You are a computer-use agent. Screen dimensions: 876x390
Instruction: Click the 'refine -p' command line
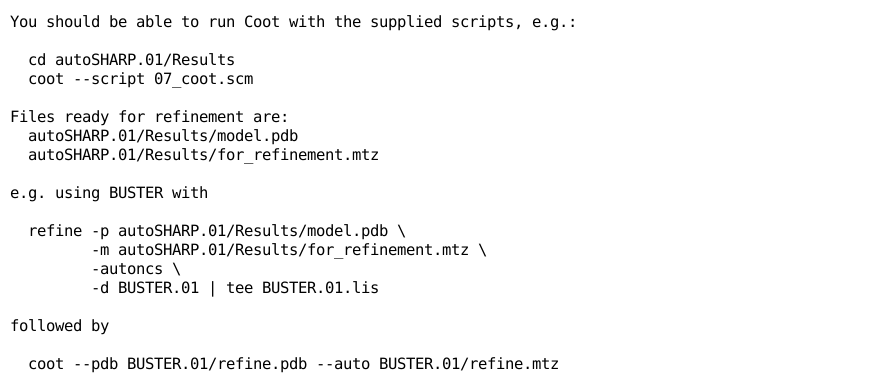(217, 231)
